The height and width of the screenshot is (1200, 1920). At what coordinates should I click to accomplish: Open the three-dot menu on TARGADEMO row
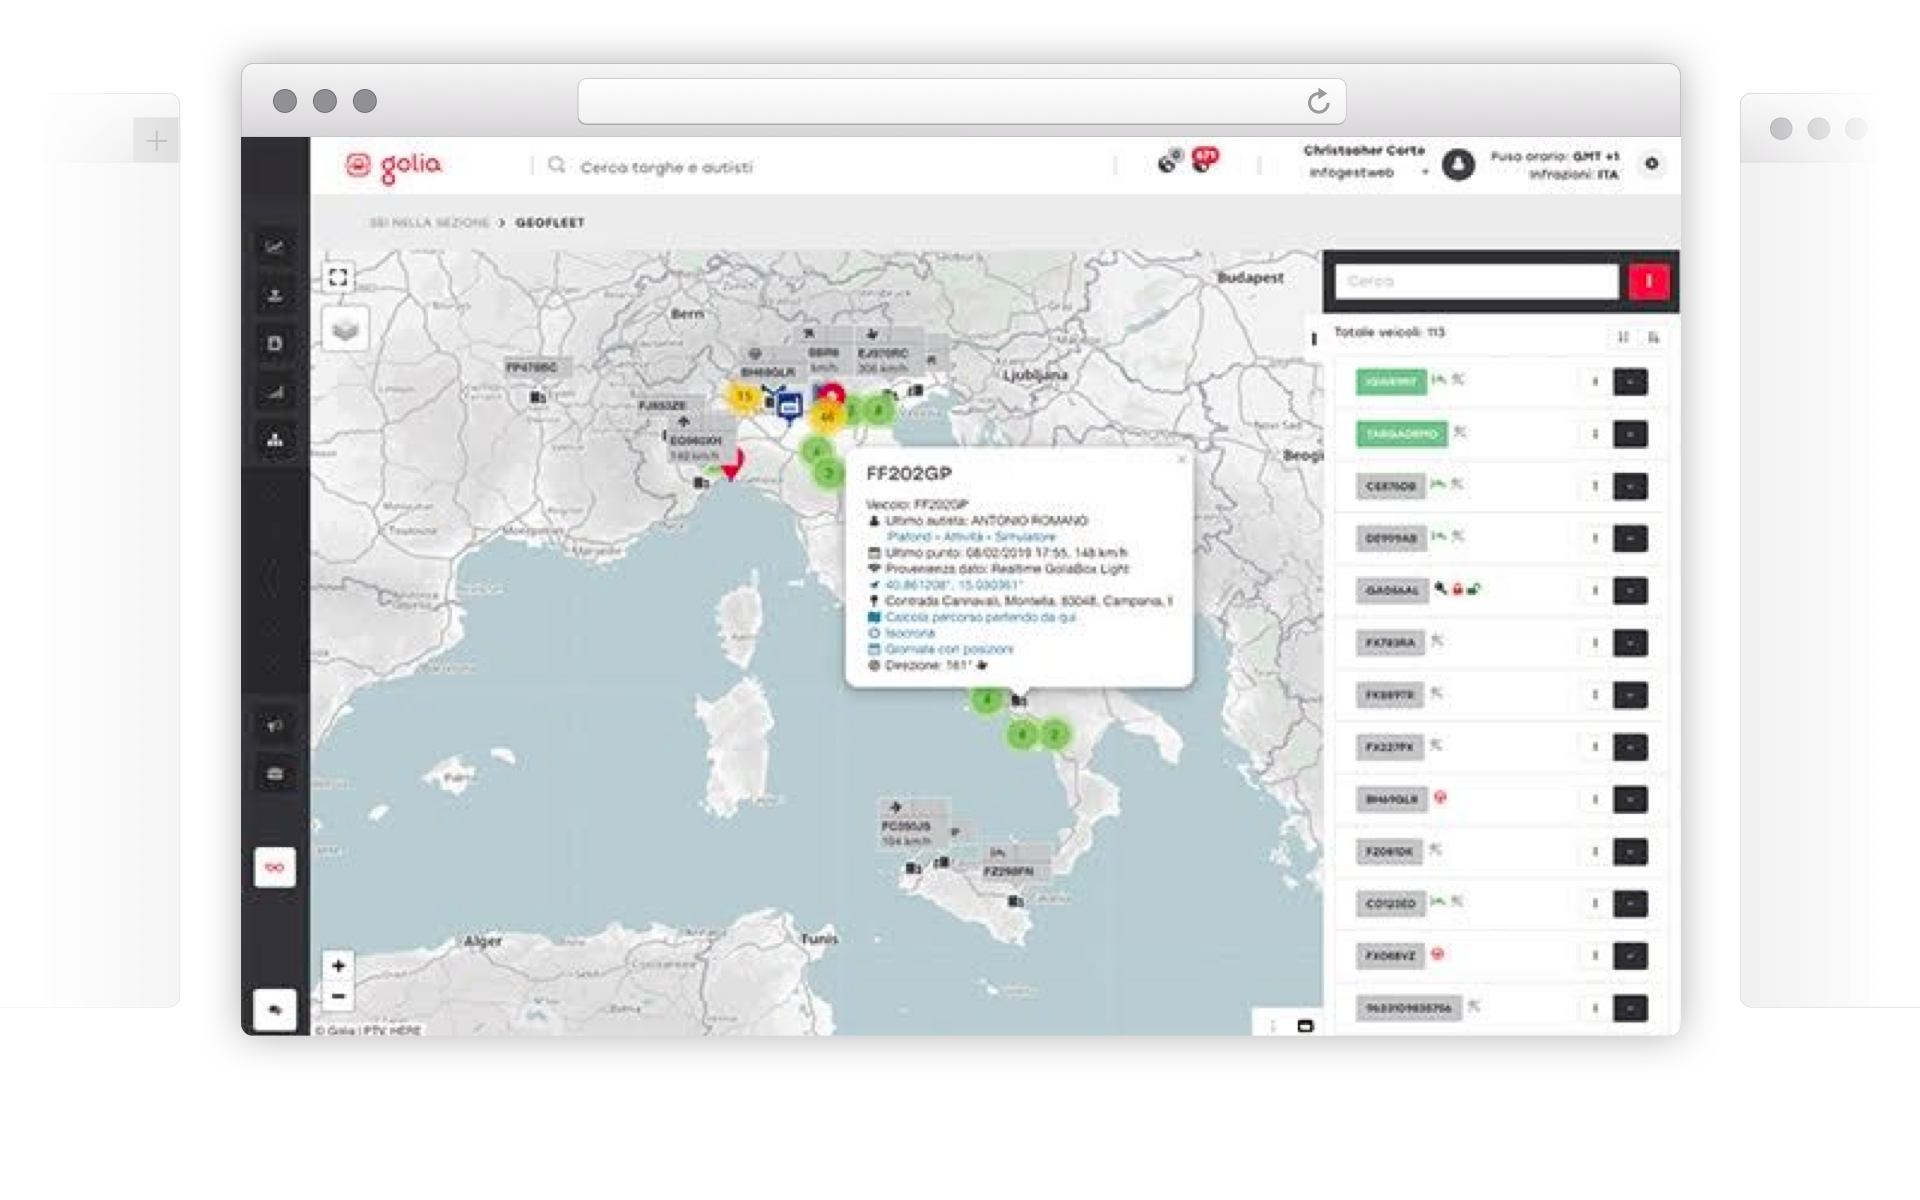(1595, 434)
